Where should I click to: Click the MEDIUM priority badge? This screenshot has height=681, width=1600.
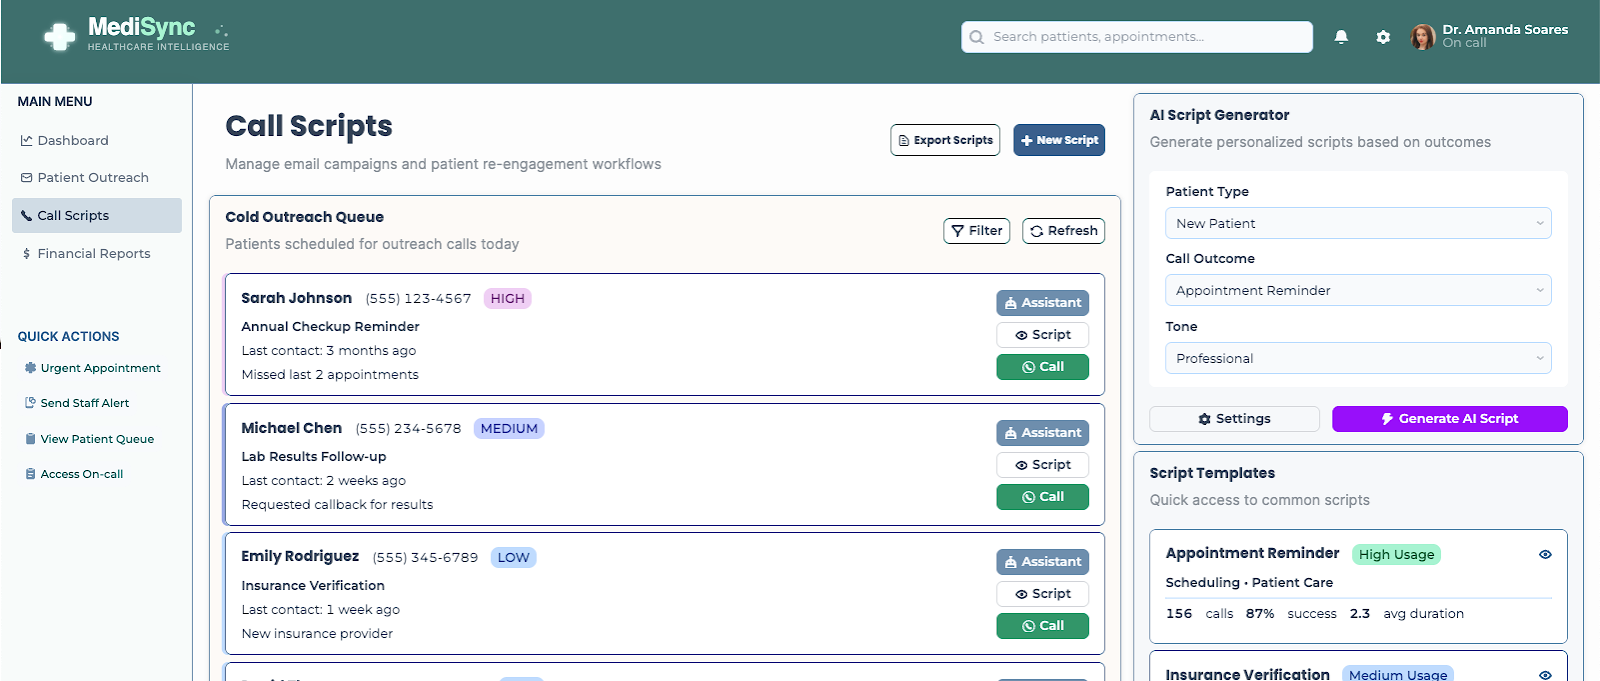coord(509,429)
